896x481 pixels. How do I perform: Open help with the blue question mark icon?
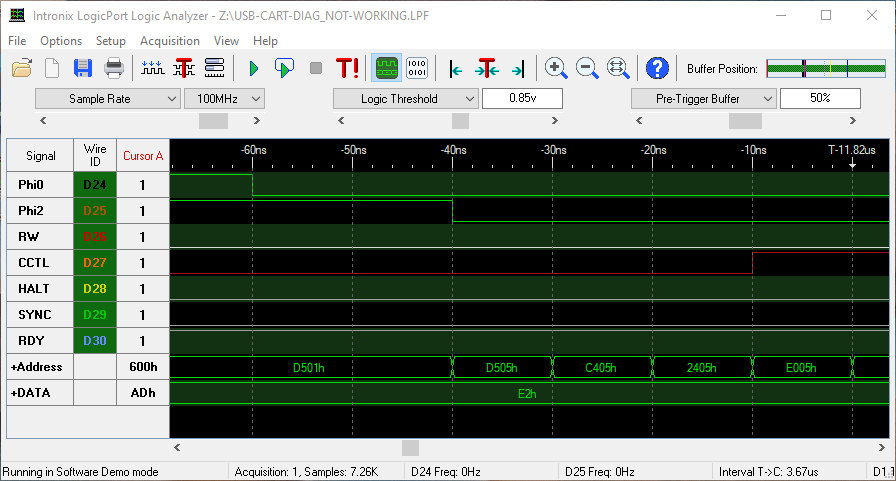coord(657,68)
